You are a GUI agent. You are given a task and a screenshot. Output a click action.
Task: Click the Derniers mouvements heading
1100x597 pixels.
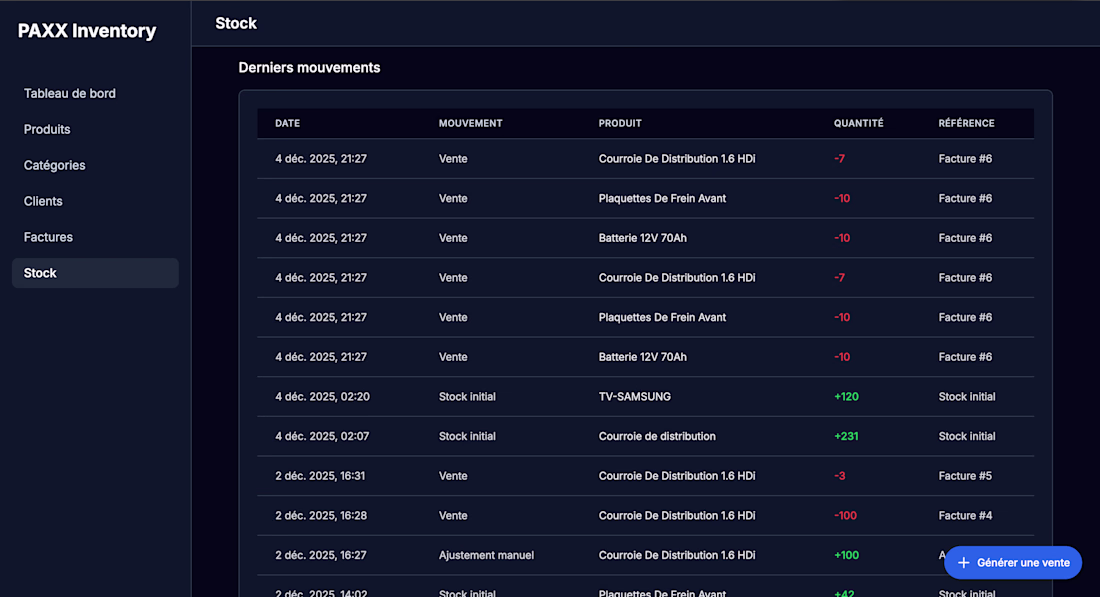pyautogui.click(x=309, y=68)
